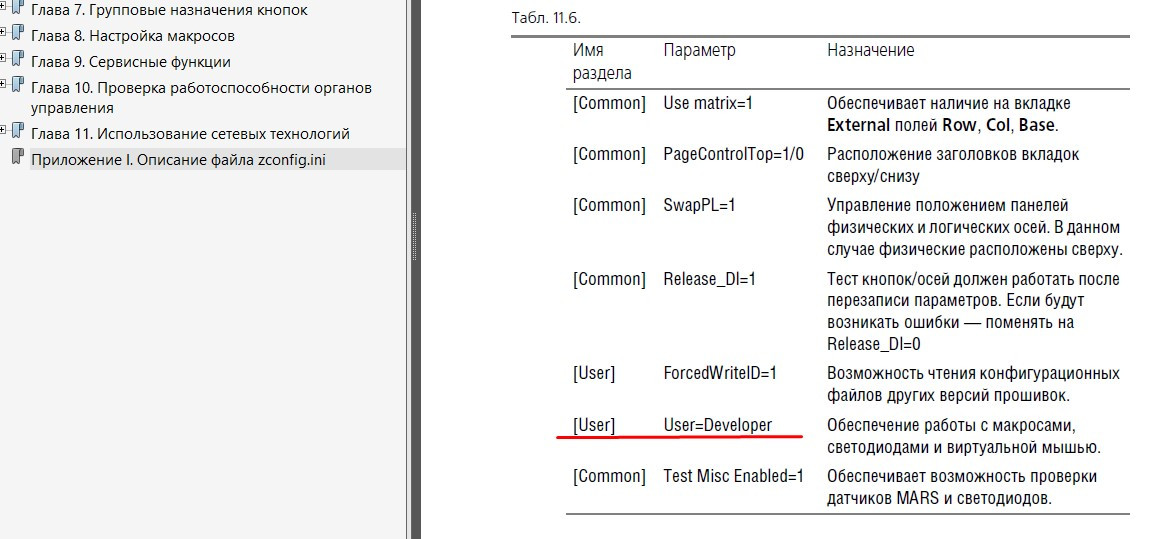The image size is (1159, 539).
Task: Open bookmark Глава 10. Проверка работоспособности органов управления
Action: 201,98
